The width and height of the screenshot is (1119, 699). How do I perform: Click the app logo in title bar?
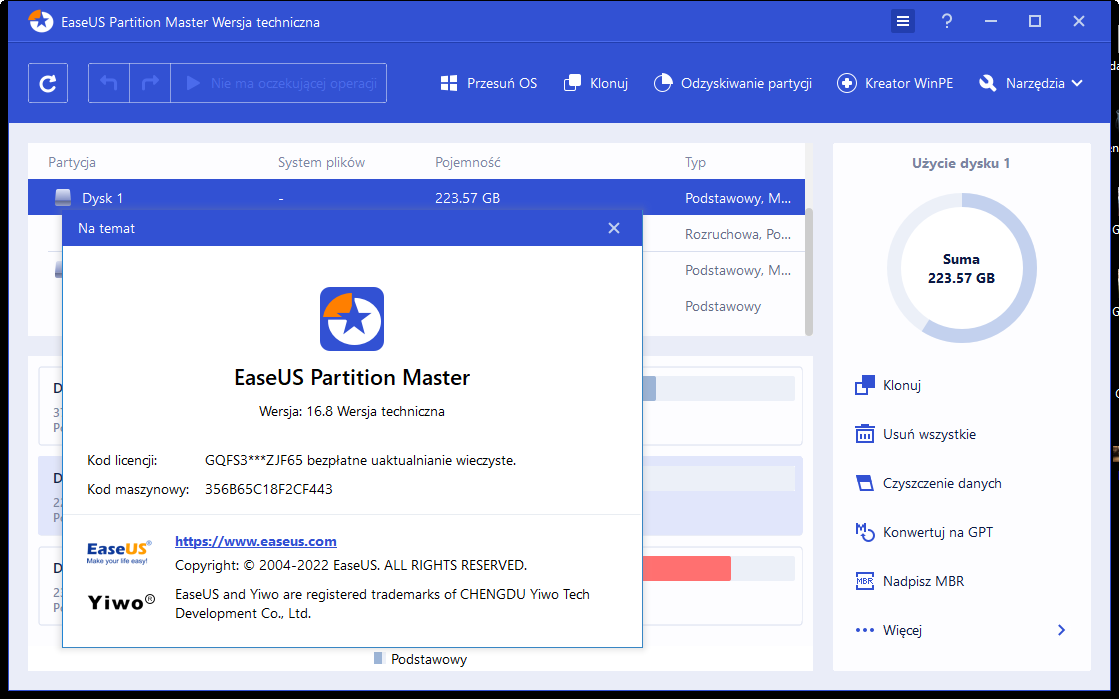(x=41, y=21)
